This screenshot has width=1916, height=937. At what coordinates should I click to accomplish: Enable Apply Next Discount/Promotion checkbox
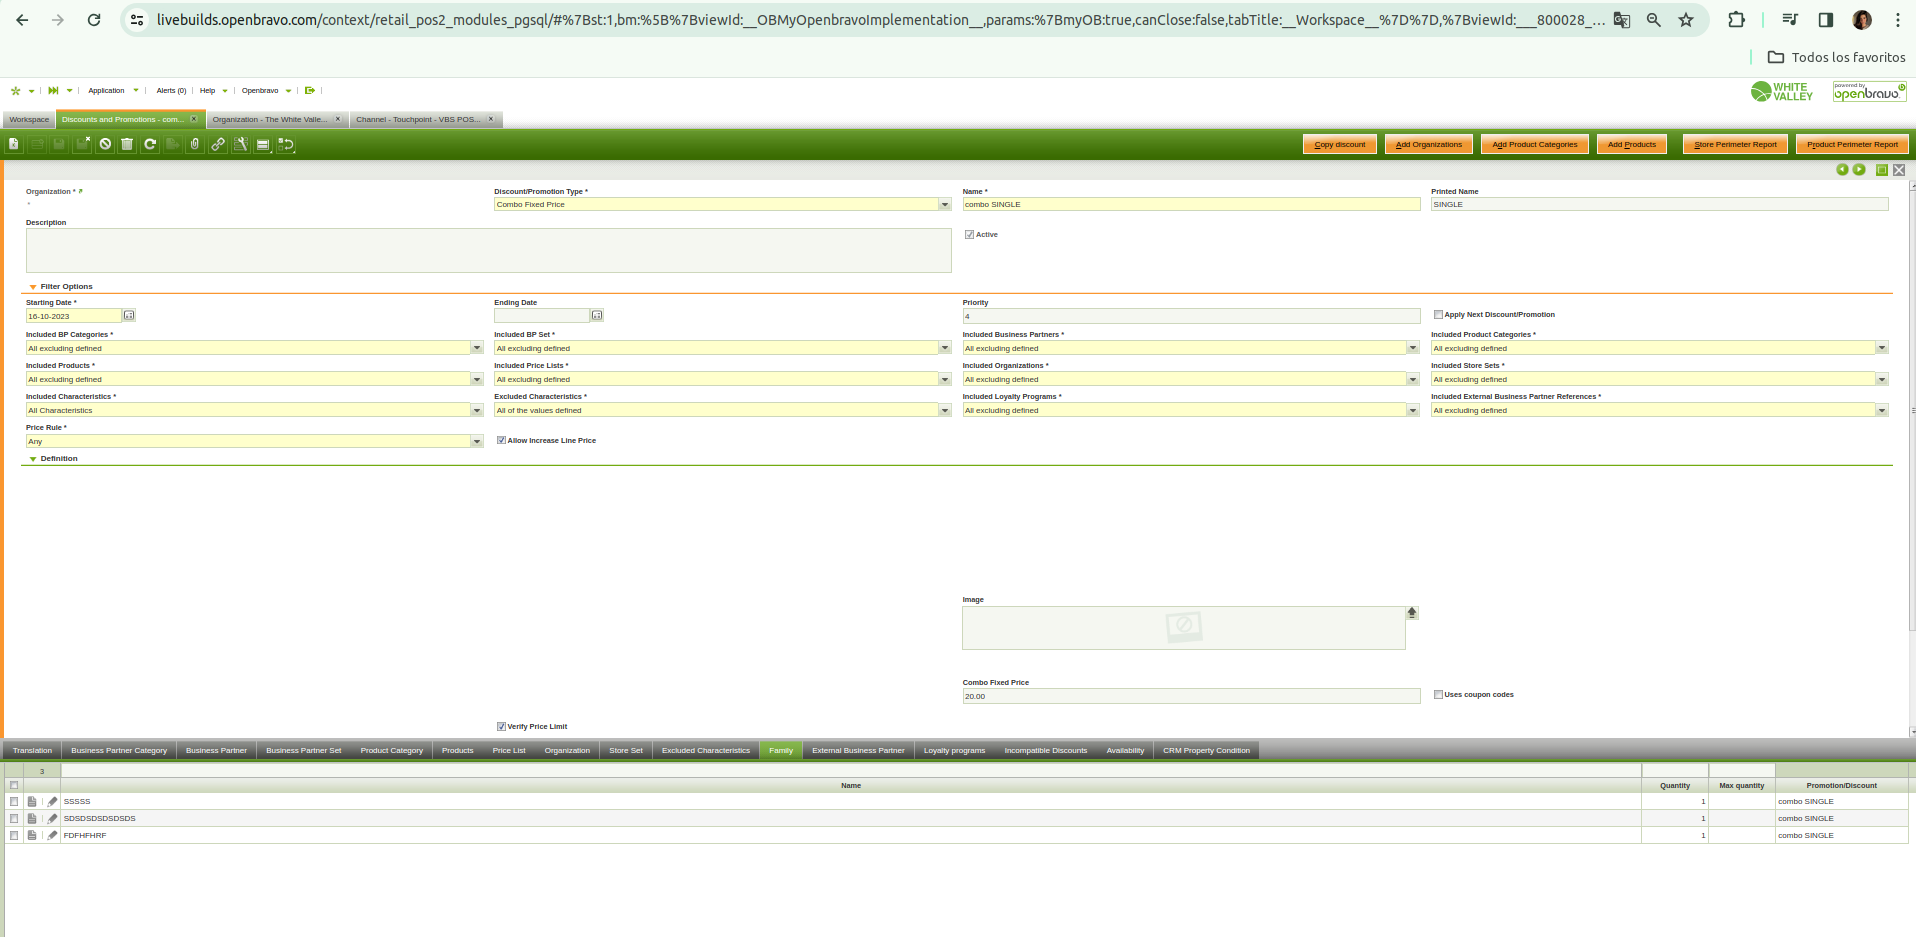pos(1438,315)
